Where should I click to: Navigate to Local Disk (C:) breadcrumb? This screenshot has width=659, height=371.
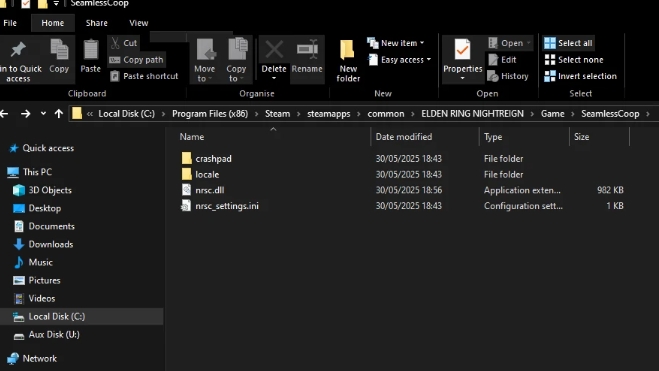coord(127,114)
